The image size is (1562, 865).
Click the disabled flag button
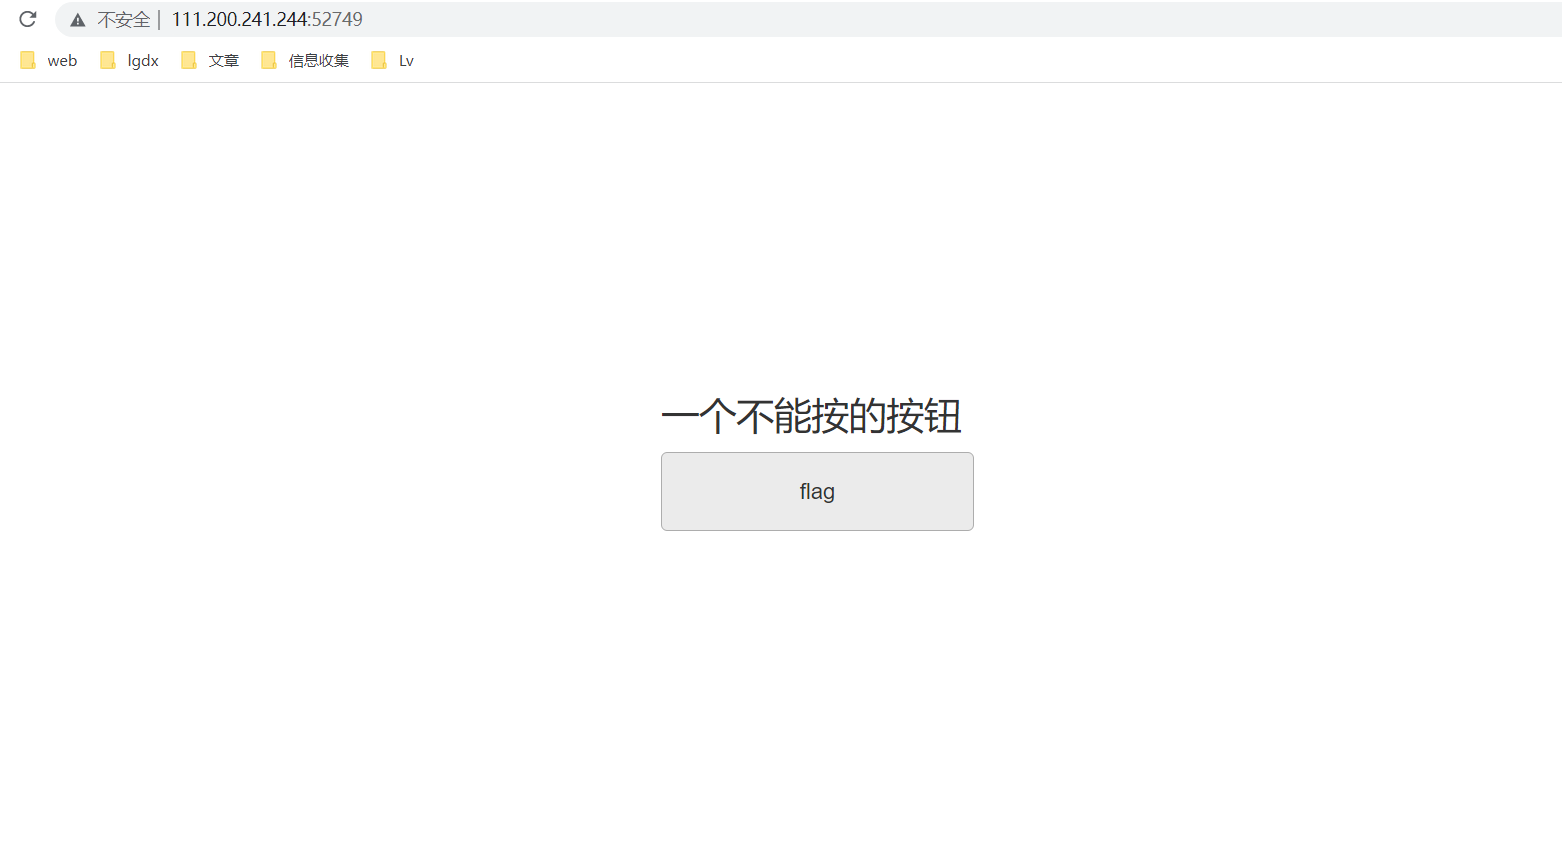817,491
